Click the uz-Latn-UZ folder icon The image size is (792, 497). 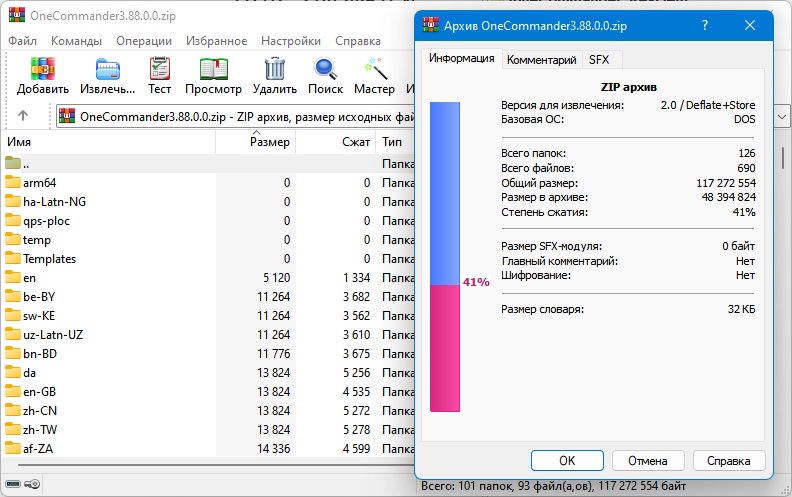[13, 334]
